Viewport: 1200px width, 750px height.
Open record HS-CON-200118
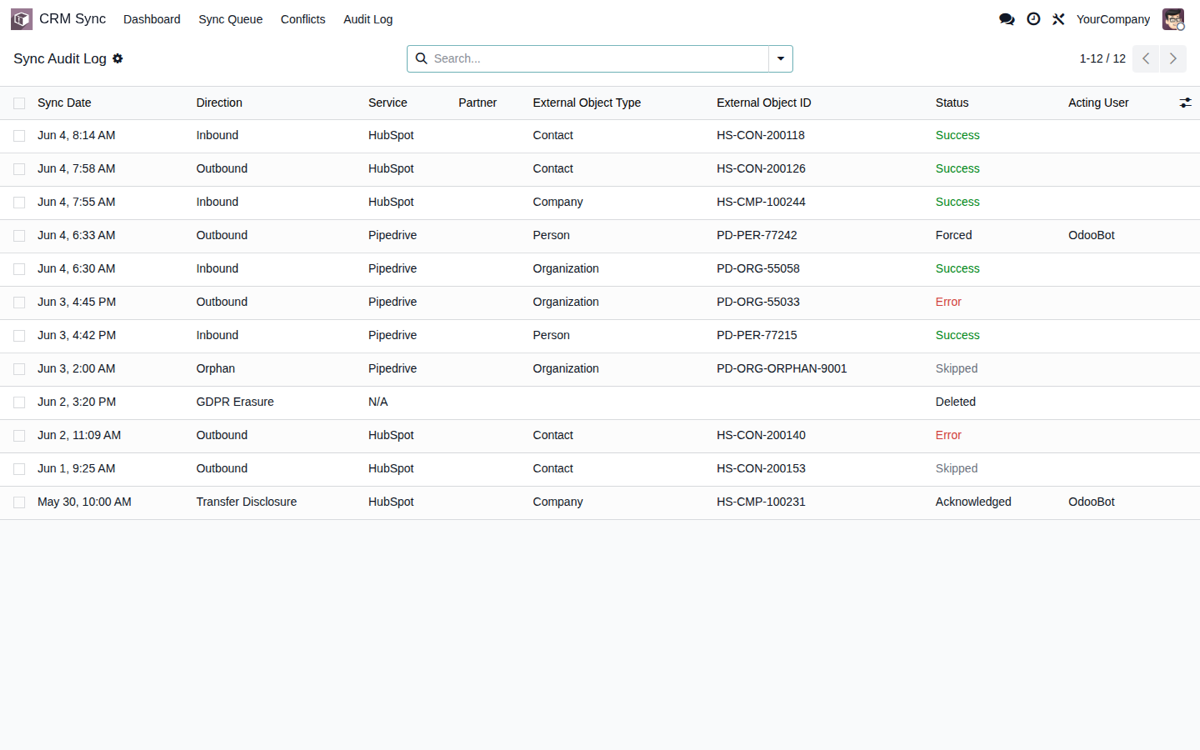click(x=761, y=135)
